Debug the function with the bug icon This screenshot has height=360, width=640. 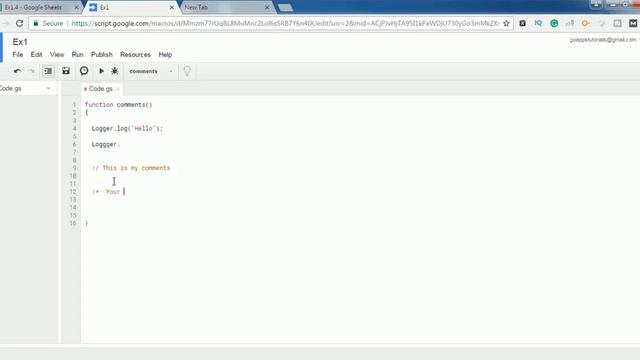tap(115, 71)
